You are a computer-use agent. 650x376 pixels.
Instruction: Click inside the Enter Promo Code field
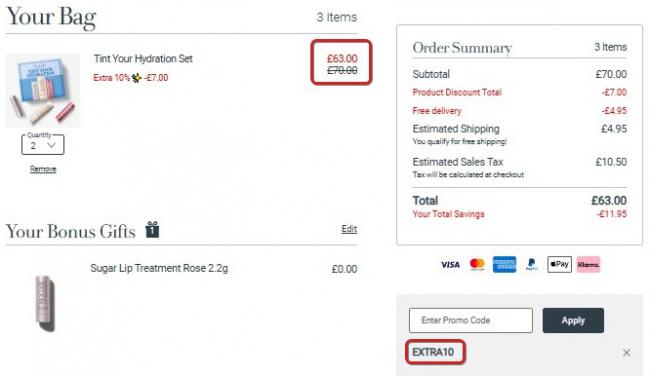pyautogui.click(x=471, y=320)
